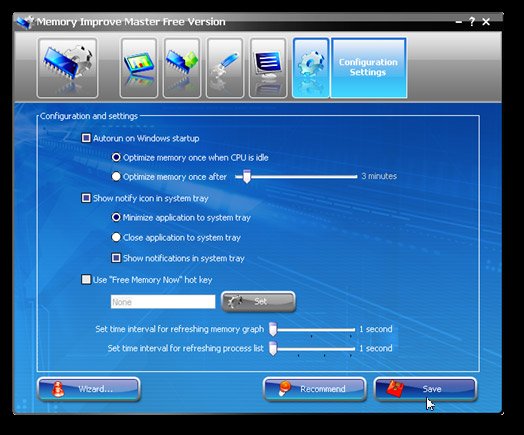
Task: Toggle Autorun on Windows startup checkbox
Action: coord(86,138)
